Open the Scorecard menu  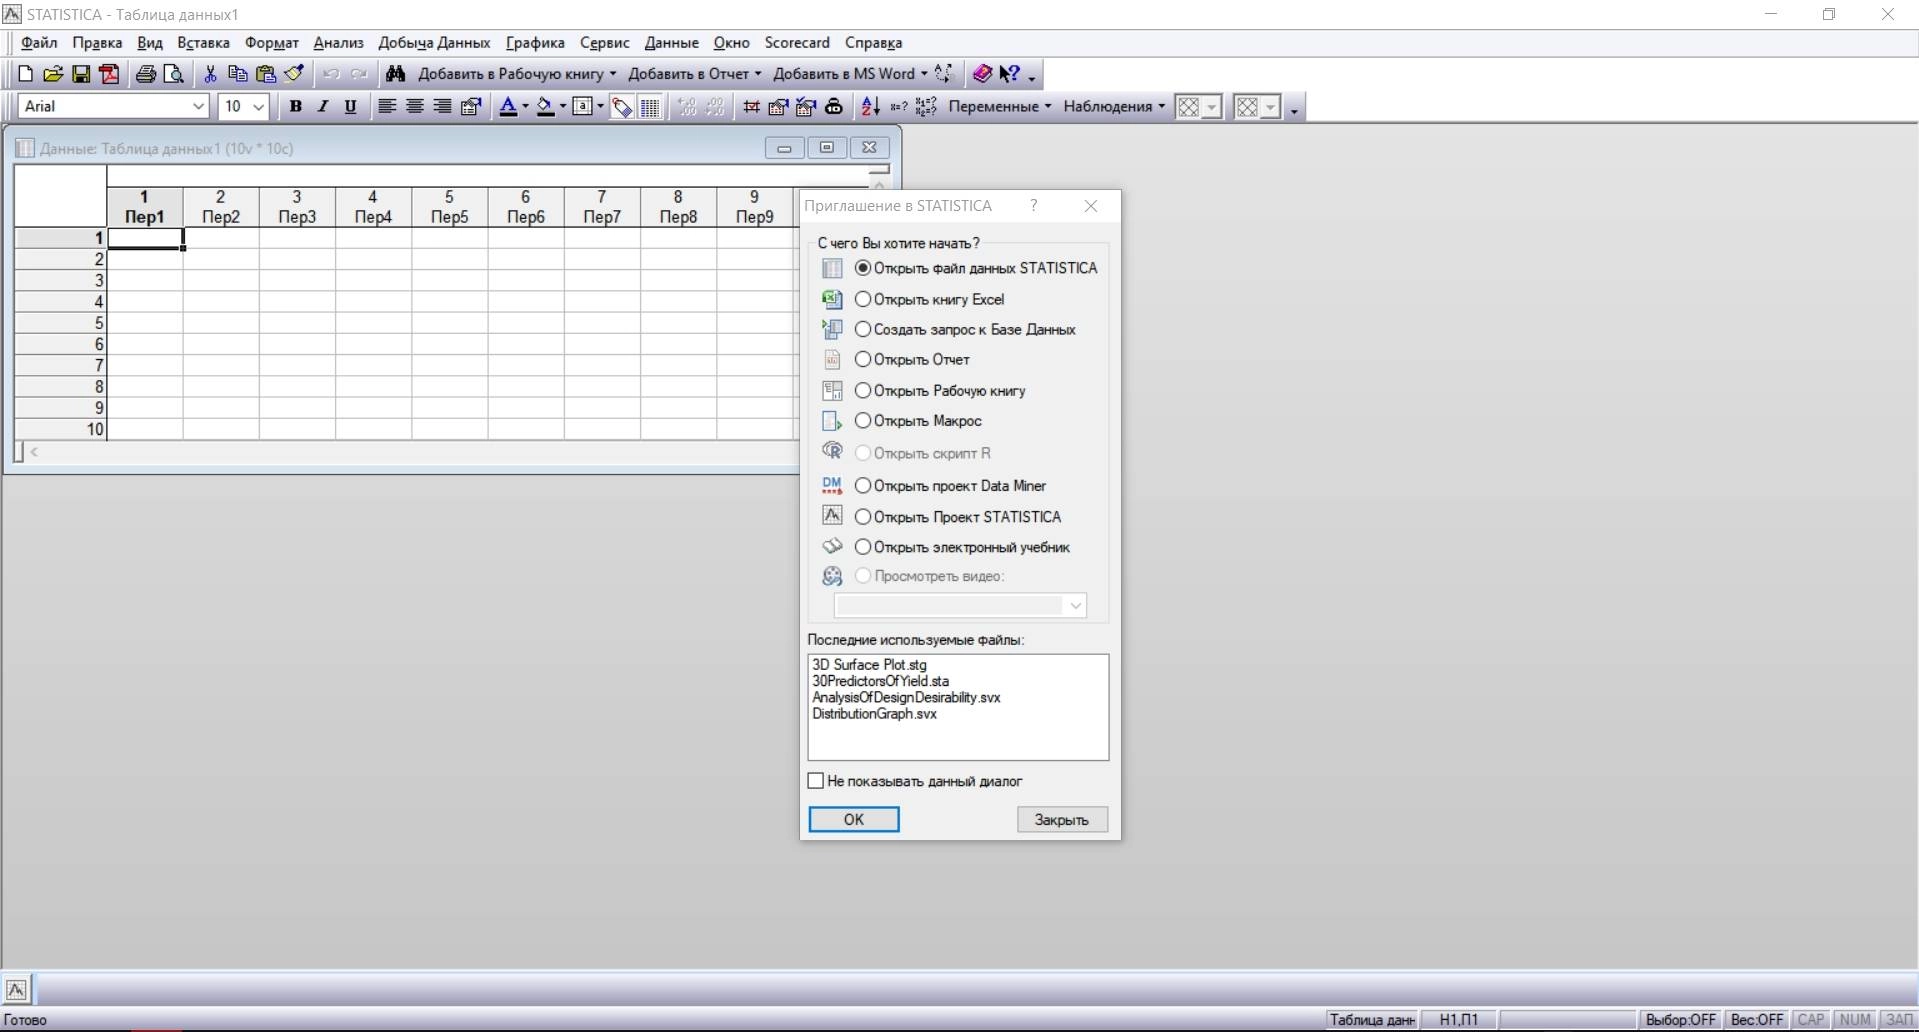click(797, 43)
